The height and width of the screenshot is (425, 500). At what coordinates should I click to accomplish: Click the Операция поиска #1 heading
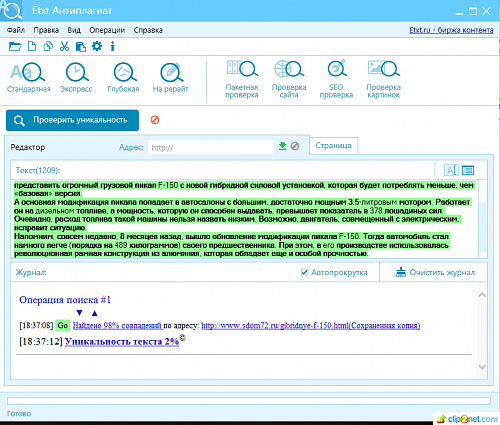click(x=65, y=300)
